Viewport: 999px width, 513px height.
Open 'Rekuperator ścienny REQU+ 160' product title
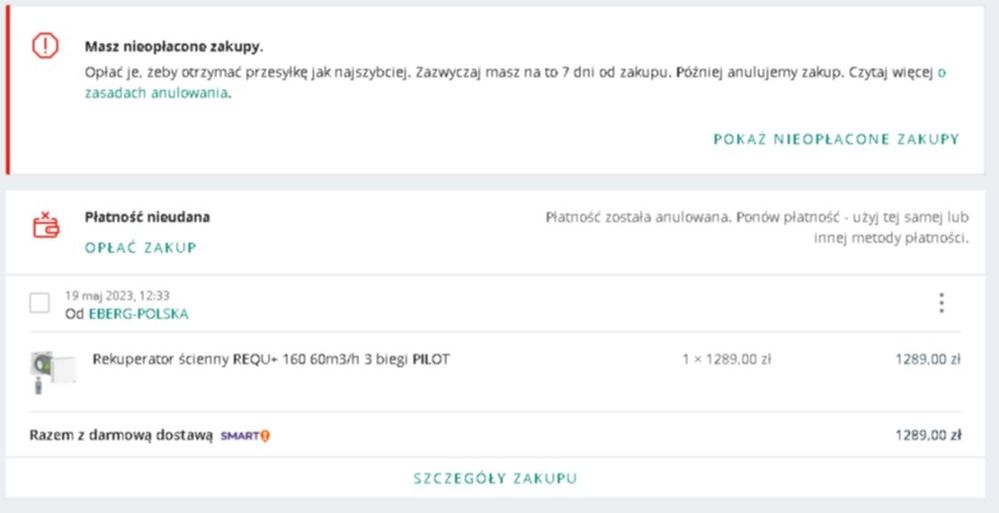[x=270, y=359]
